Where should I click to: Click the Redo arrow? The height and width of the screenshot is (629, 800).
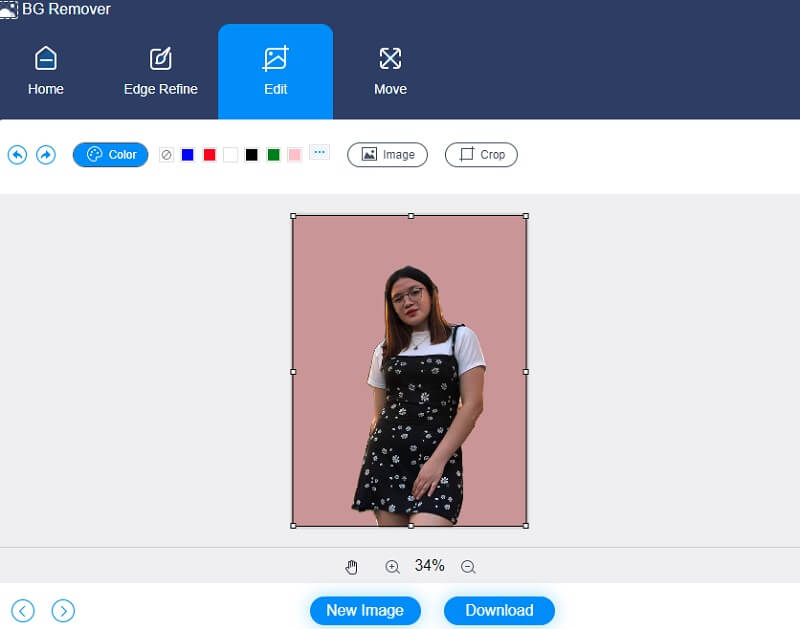click(45, 155)
